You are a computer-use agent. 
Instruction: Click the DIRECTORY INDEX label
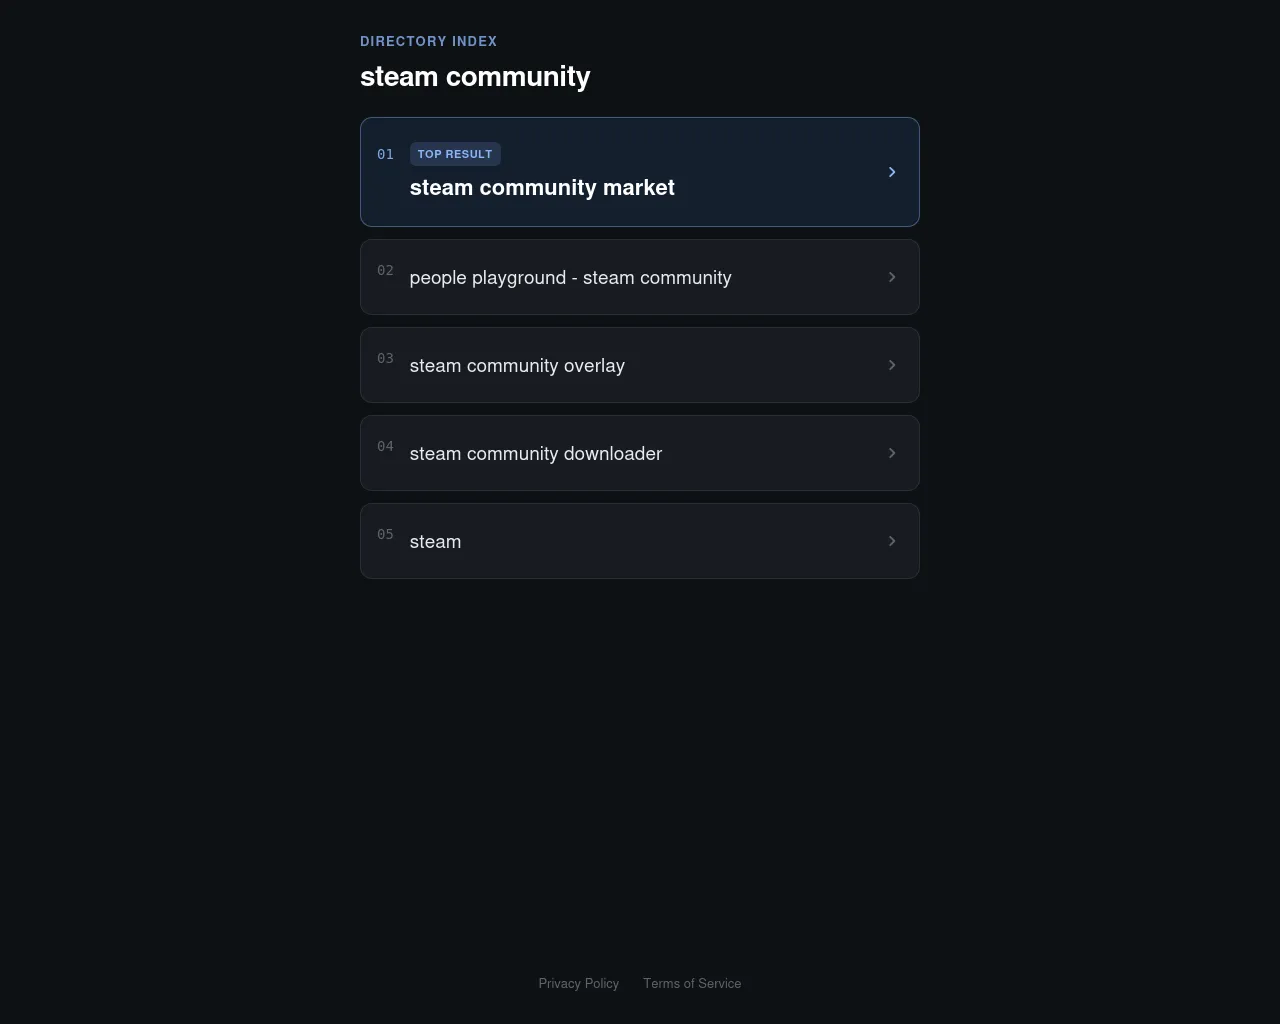click(429, 41)
